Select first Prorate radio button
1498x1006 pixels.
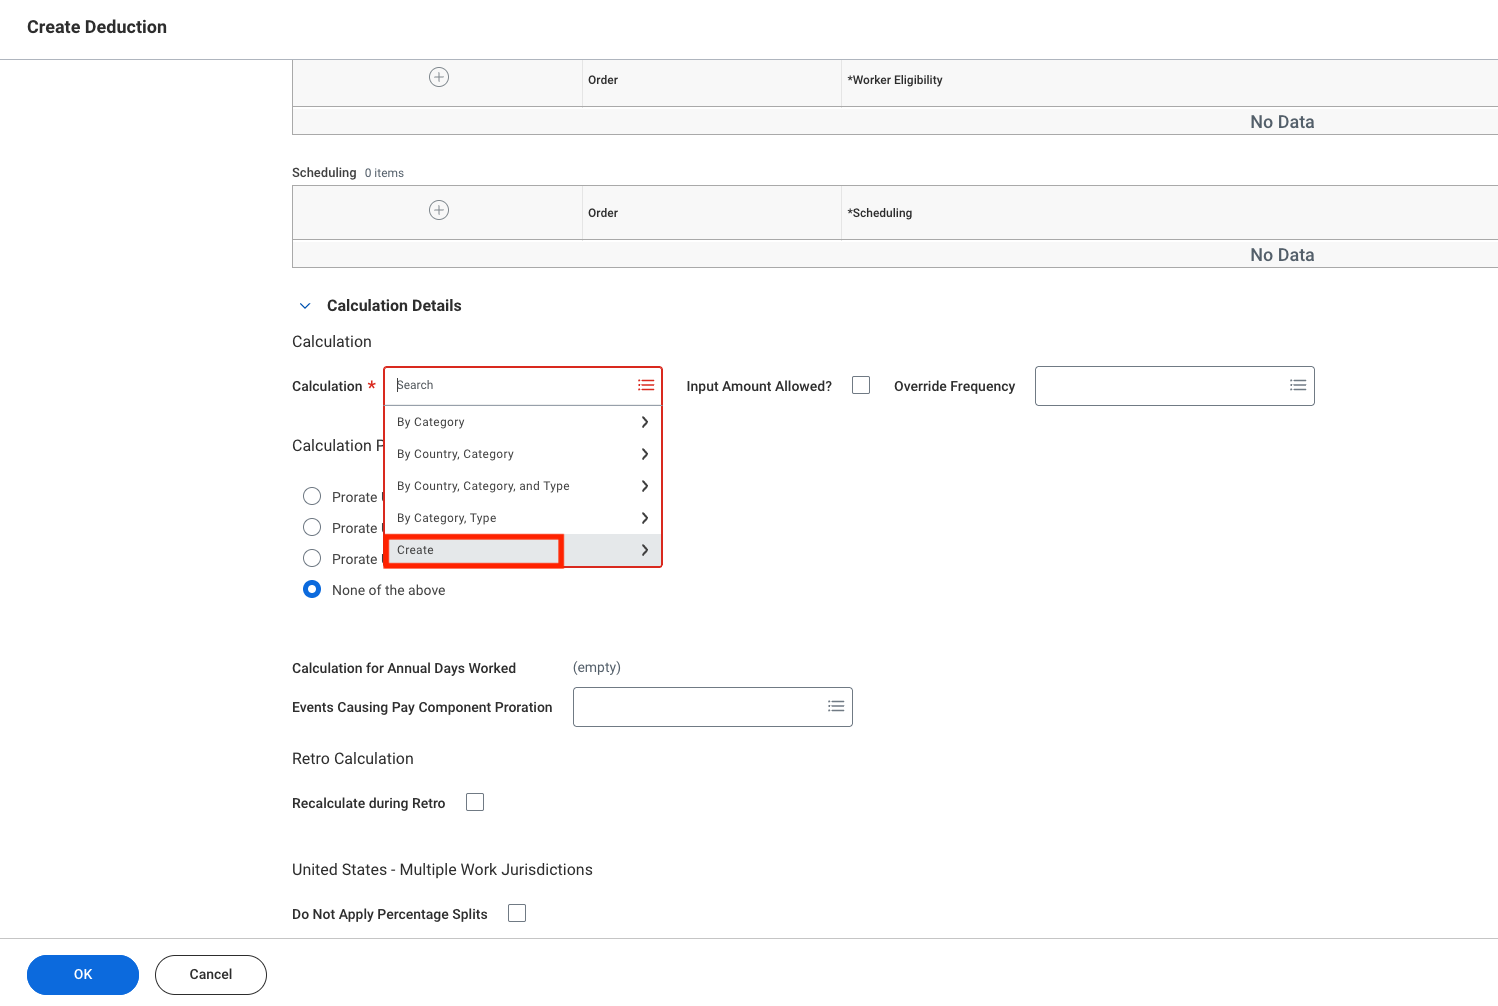(x=312, y=496)
